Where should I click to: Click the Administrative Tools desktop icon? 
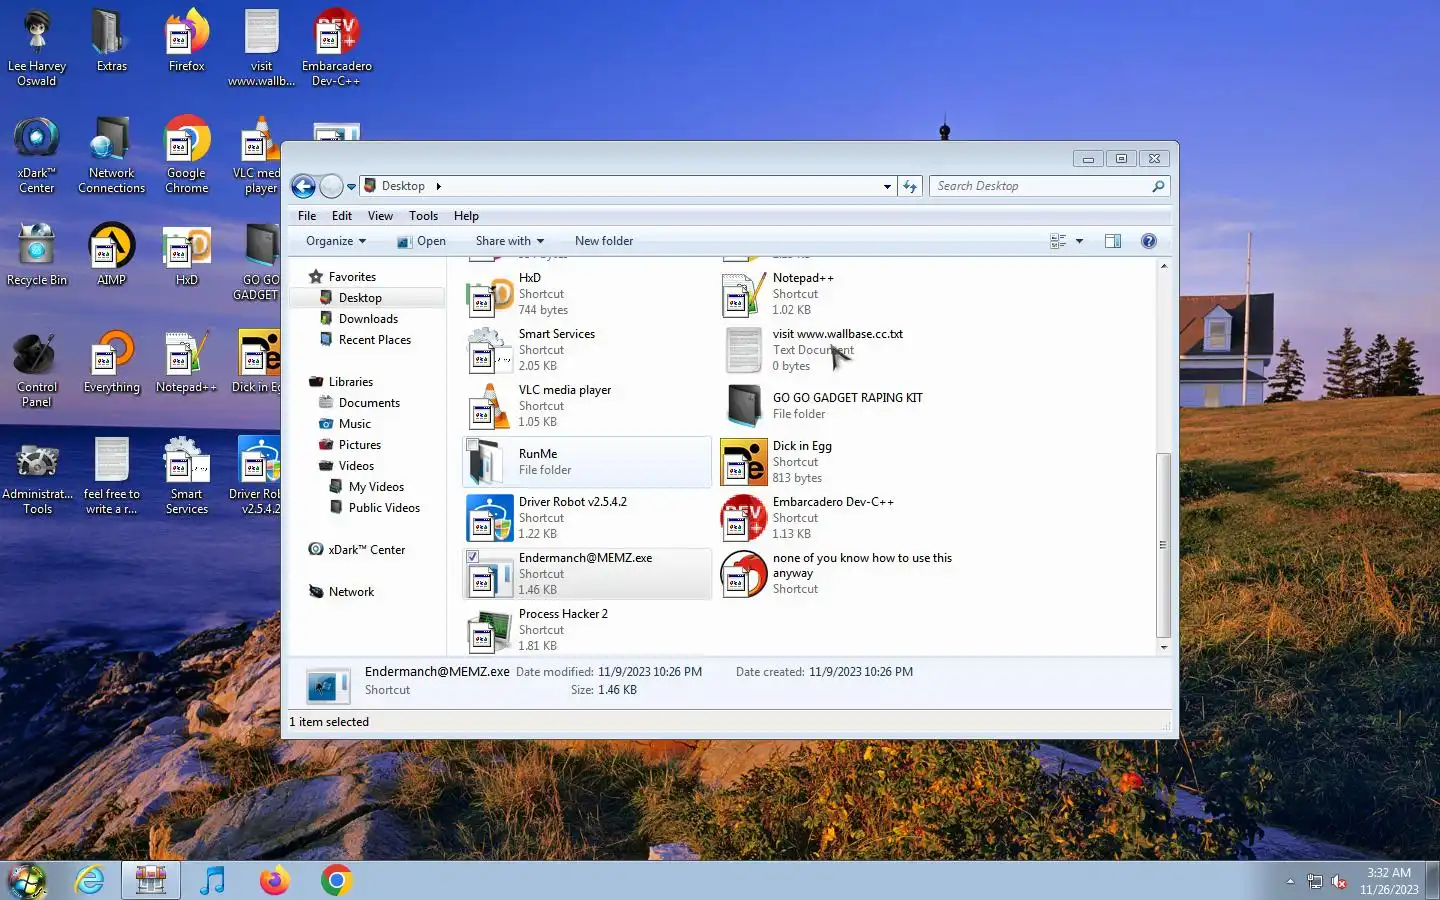[37, 475]
